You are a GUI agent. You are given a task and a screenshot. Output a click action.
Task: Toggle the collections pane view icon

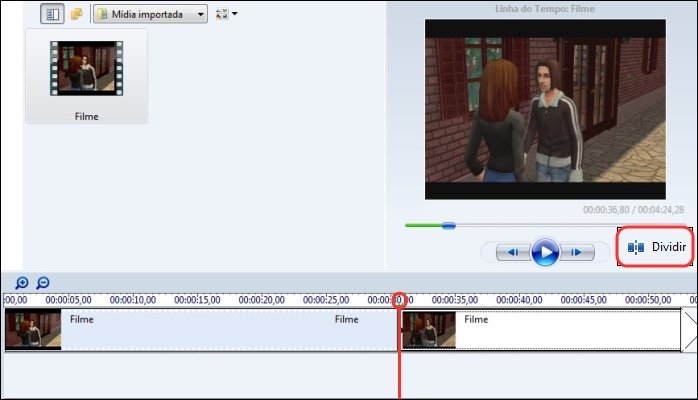pyautogui.click(x=53, y=14)
